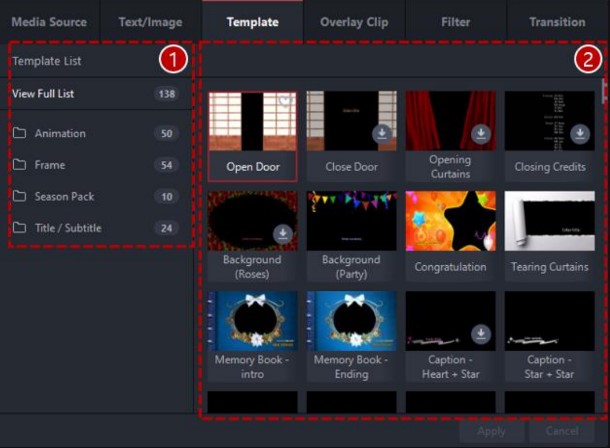Image resolution: width=610 pixels, height=448 pixels.
Task: Download the Closing Credits template
Action: point(580,133)
